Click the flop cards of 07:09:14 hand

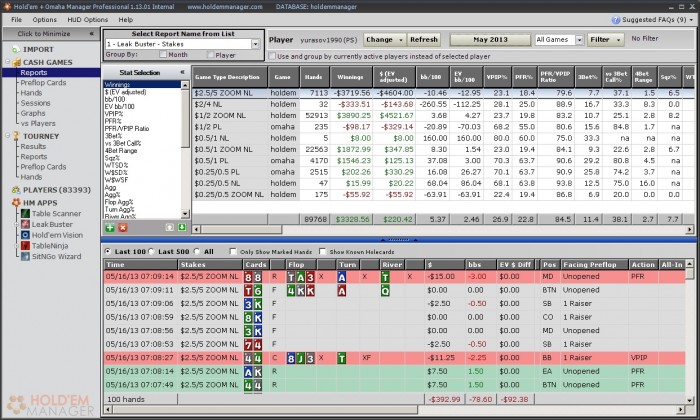300,277
